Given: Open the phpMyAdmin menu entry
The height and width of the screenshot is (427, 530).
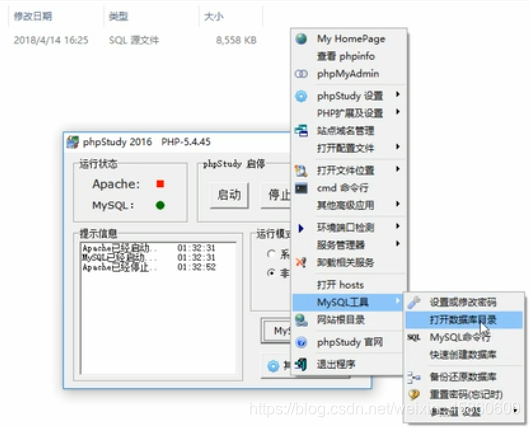Looking at the screenshot, I should [348, 74].
